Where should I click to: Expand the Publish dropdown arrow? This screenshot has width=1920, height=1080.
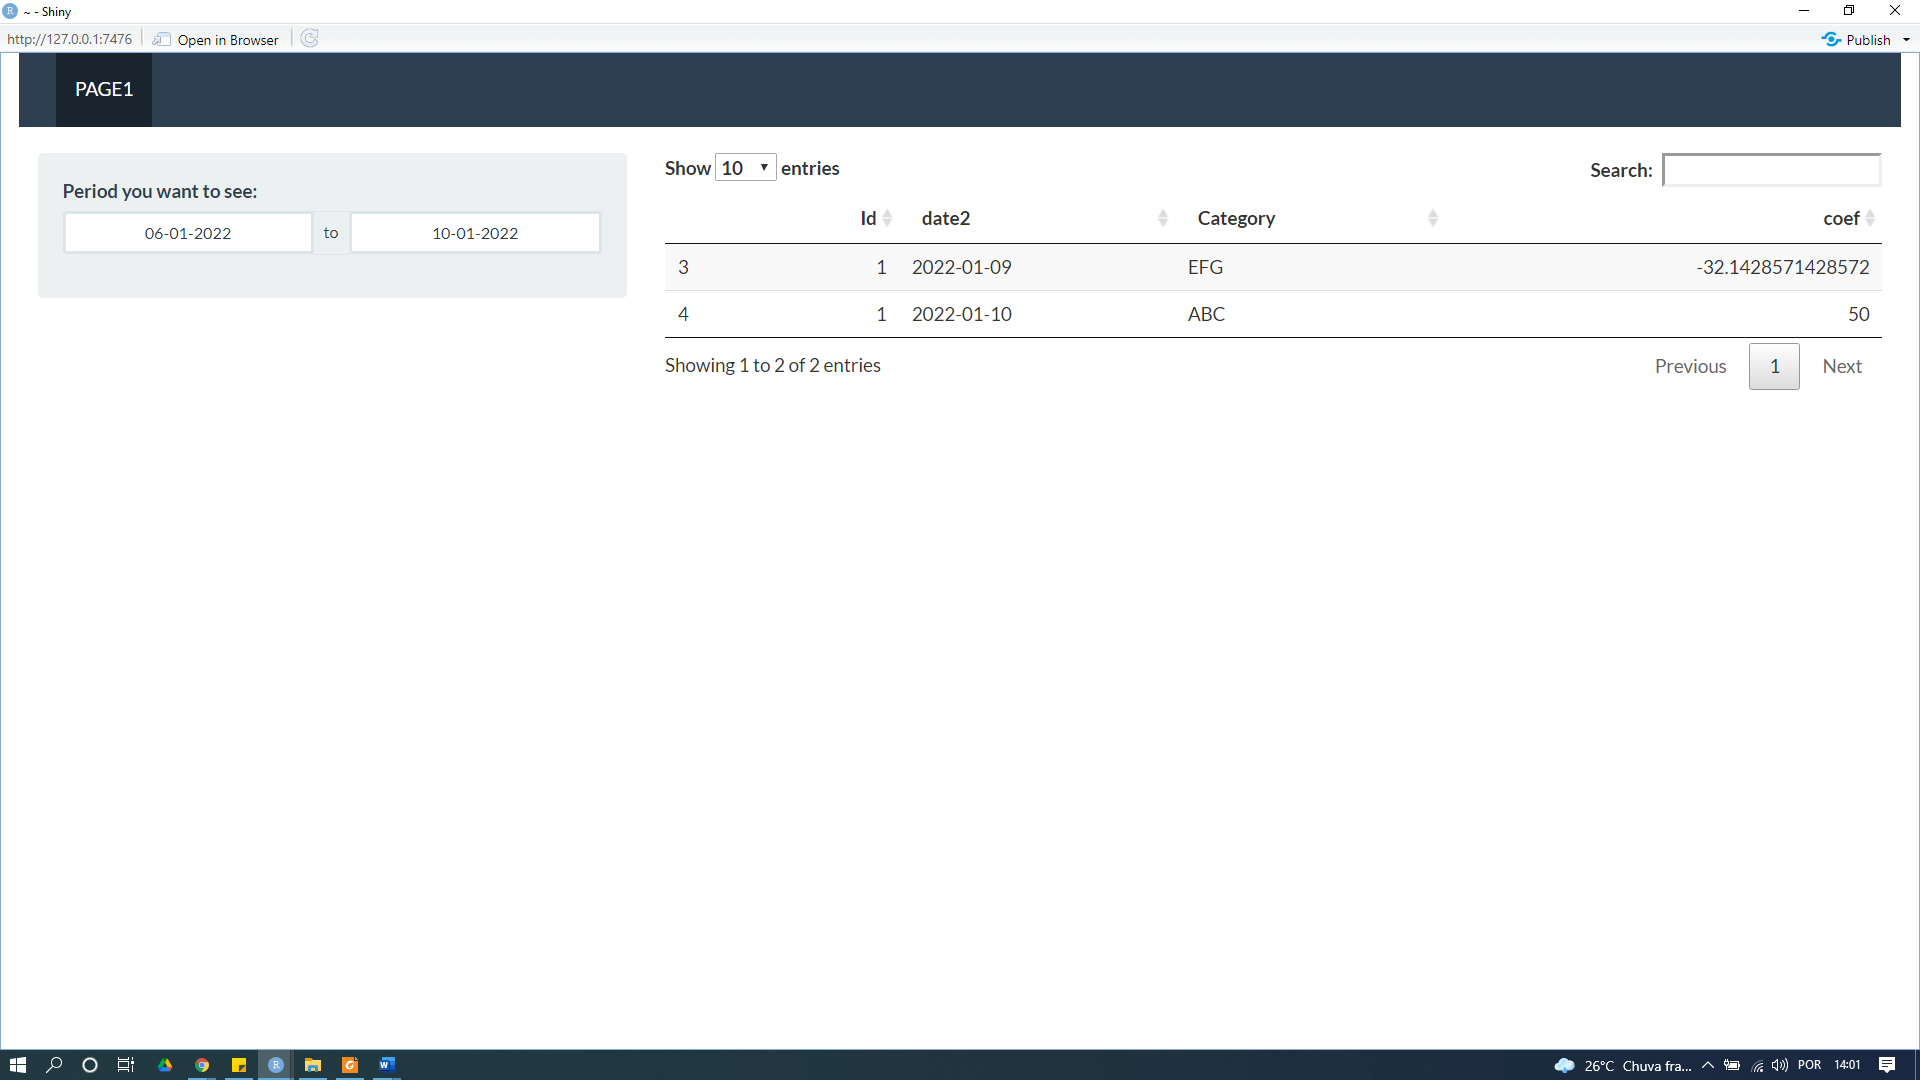coord(1906,40)
